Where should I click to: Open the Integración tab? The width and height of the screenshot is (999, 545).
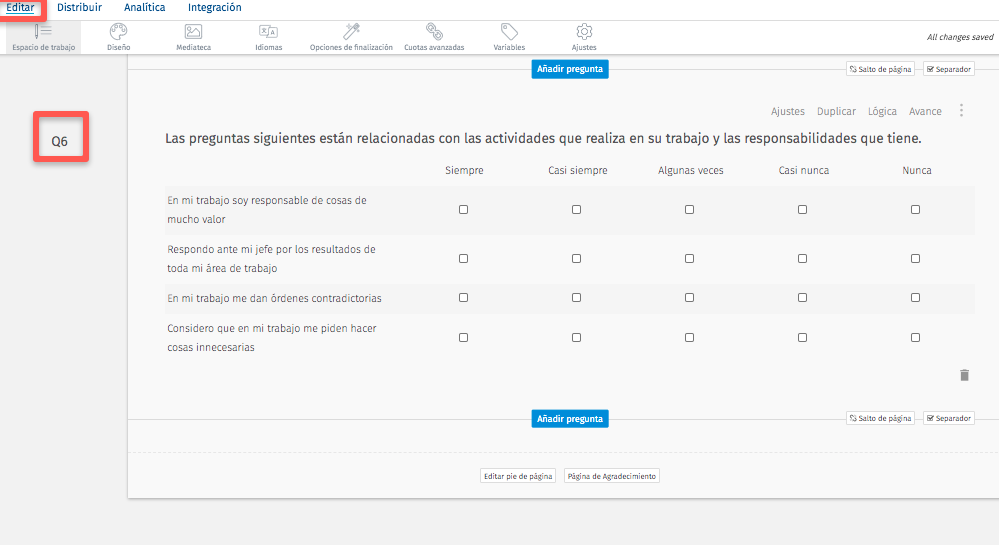point(214,7)
